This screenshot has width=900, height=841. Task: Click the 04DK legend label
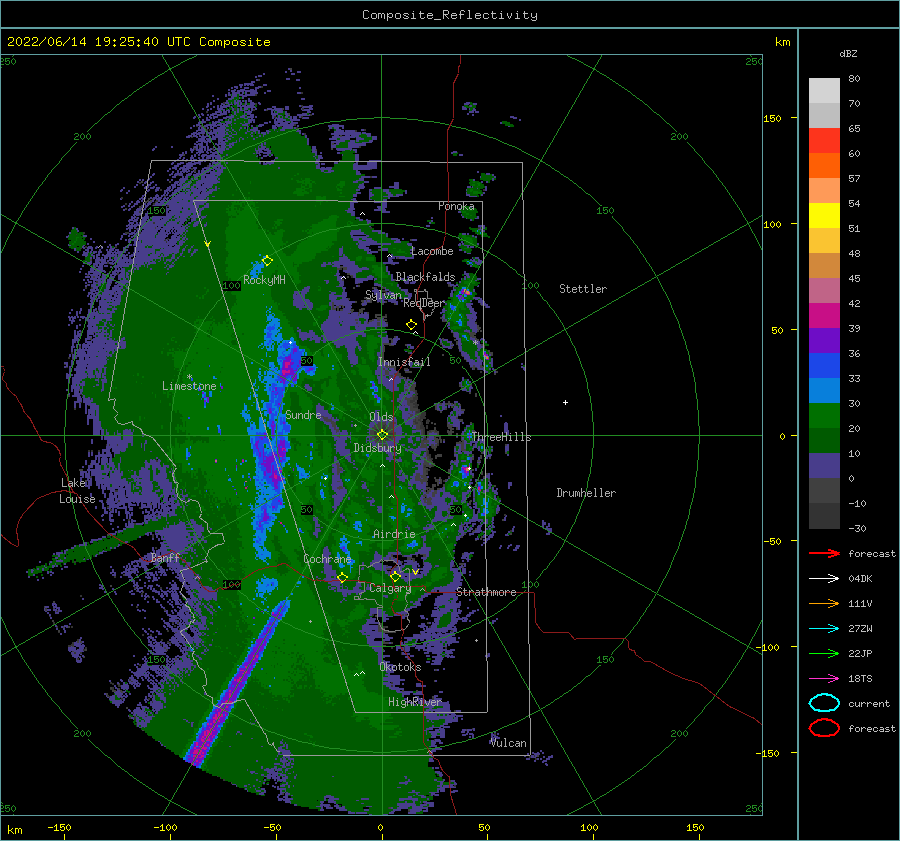coord(860,579)
